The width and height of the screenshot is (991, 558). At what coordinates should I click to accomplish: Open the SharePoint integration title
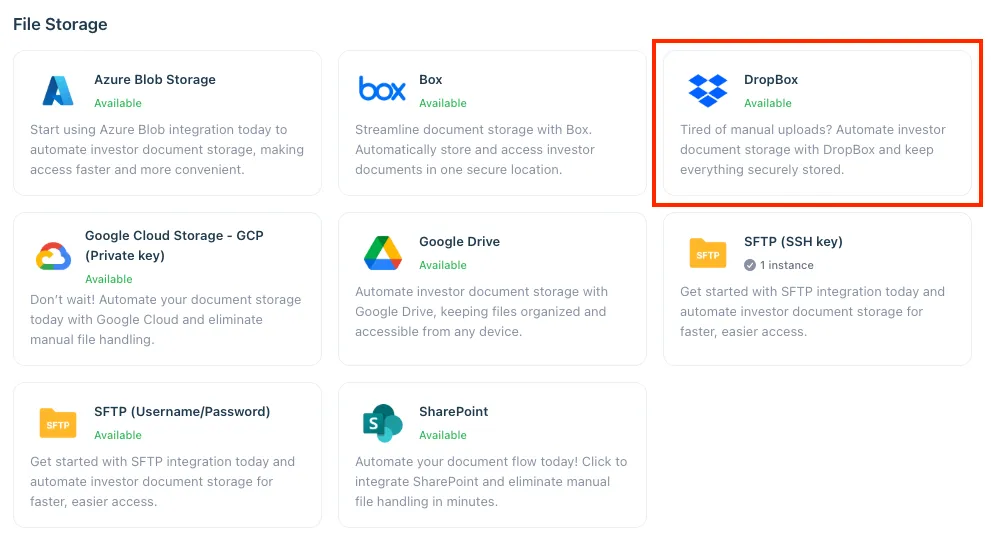[x=453, y=411]
